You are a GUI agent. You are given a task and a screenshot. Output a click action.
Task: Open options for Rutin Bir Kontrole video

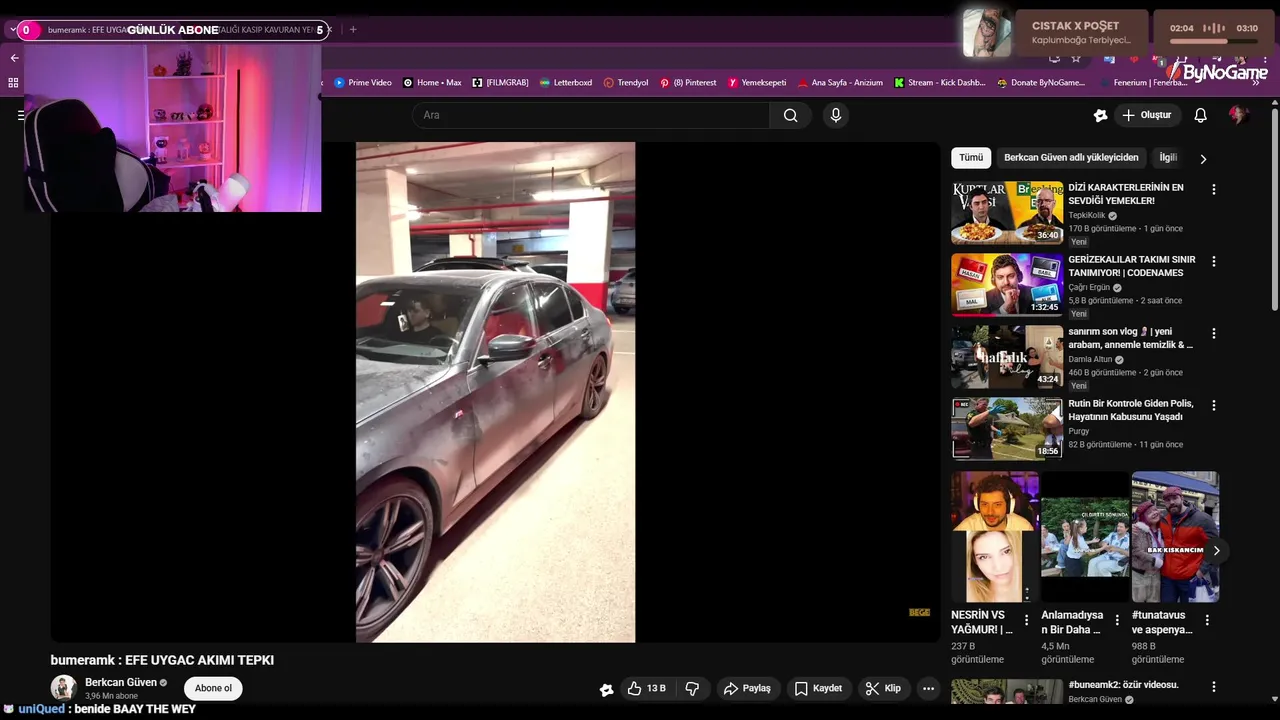pyautogui.click(x=1214, y=405)
